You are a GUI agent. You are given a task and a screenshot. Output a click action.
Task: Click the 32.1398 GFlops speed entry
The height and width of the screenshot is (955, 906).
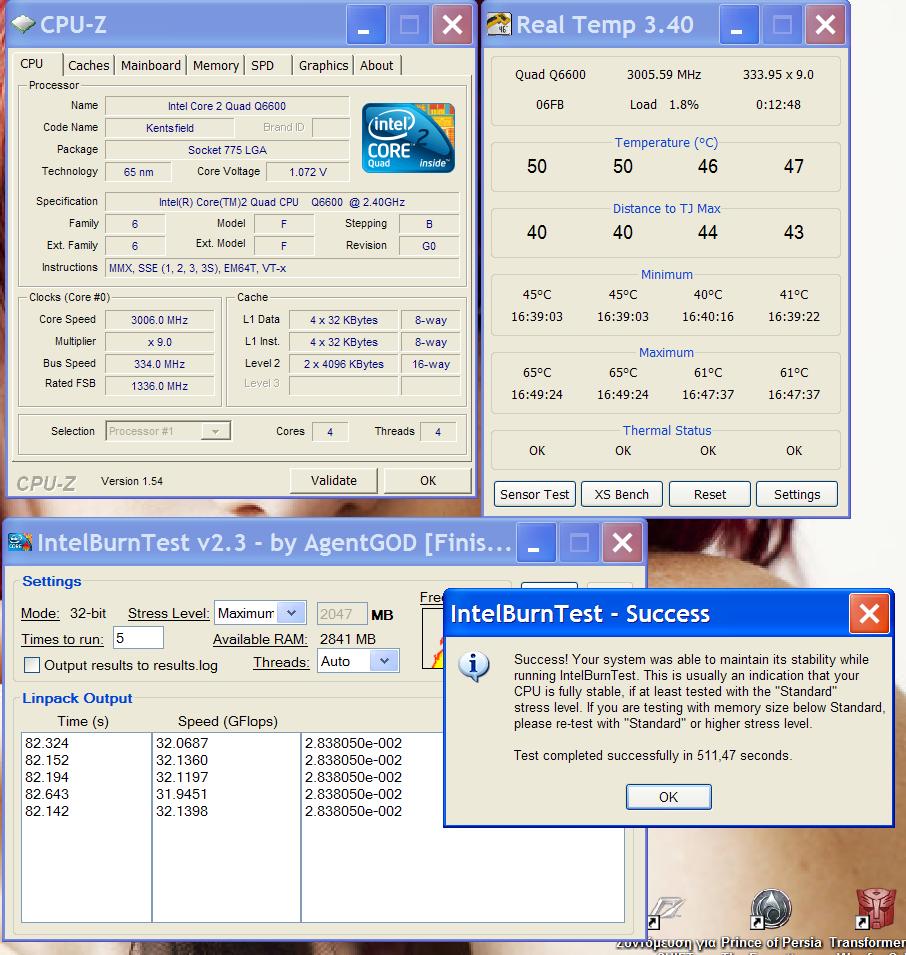[182, 811]
